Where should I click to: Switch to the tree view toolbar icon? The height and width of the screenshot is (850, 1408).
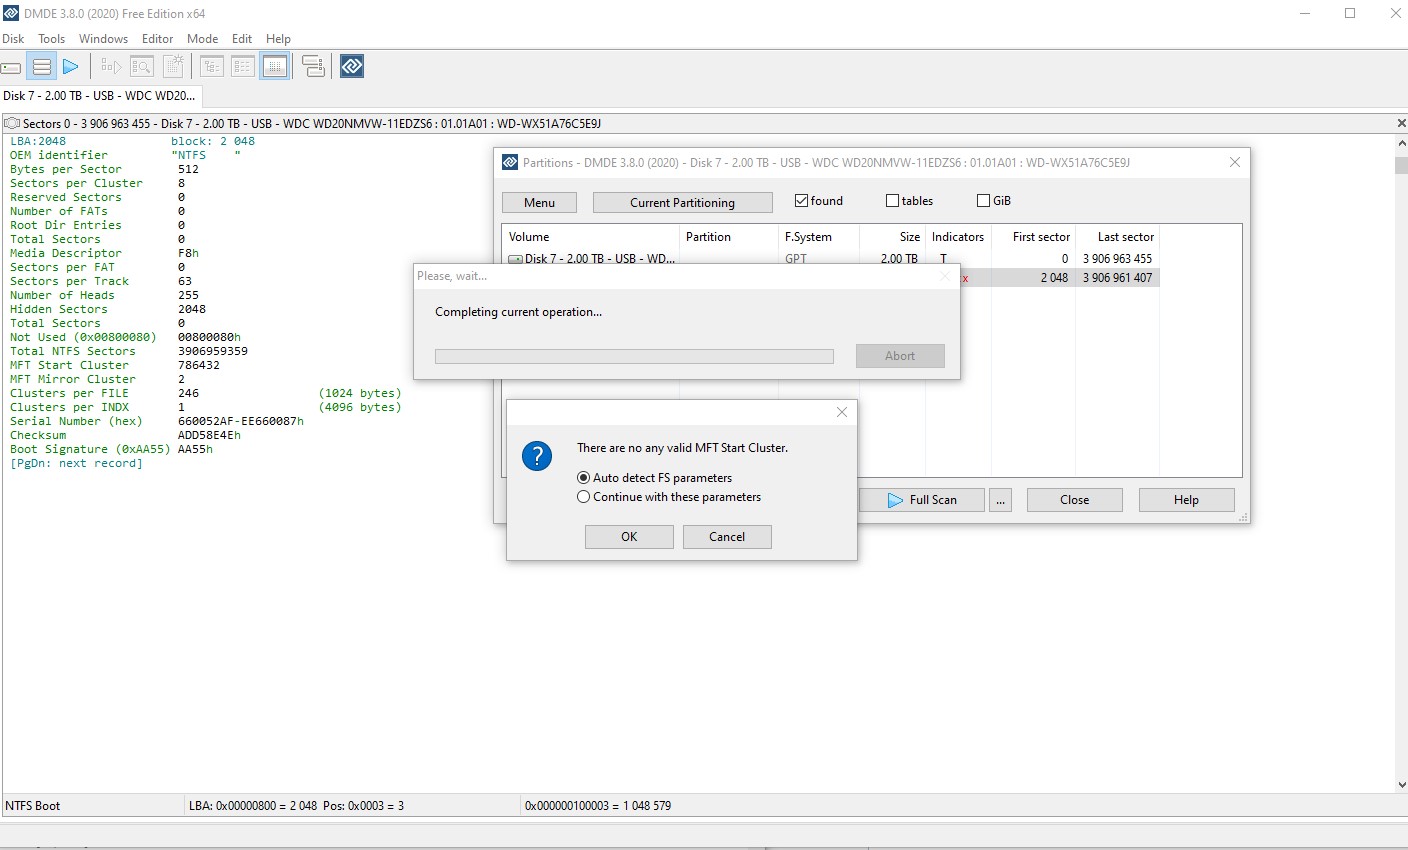(x=212, y=67)
